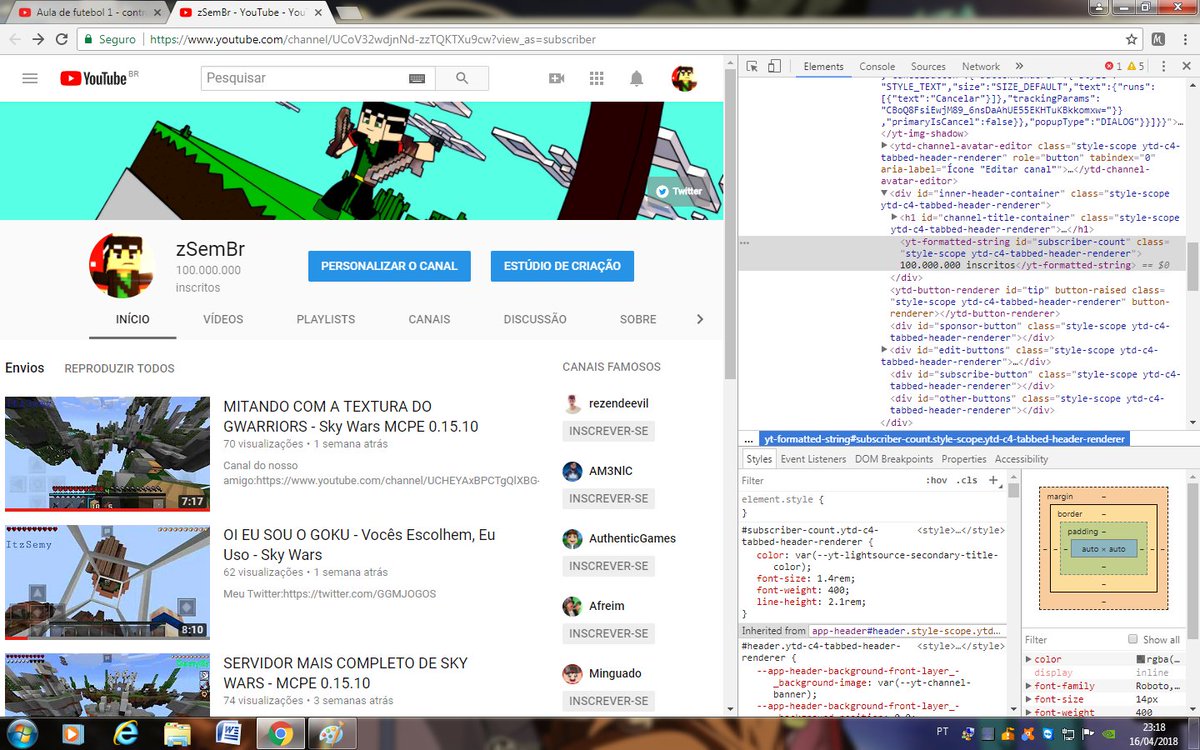Expand the edit-buttons div node

click(884, 350)
